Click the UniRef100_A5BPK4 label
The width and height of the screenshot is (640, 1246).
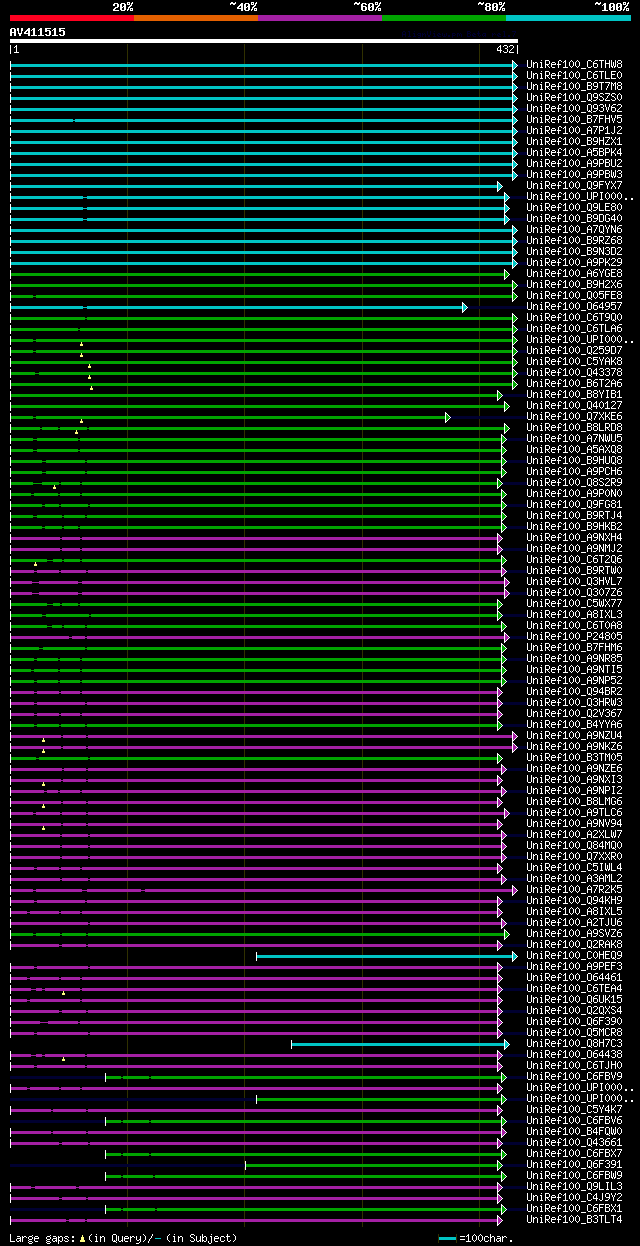[x=574, y=152]
